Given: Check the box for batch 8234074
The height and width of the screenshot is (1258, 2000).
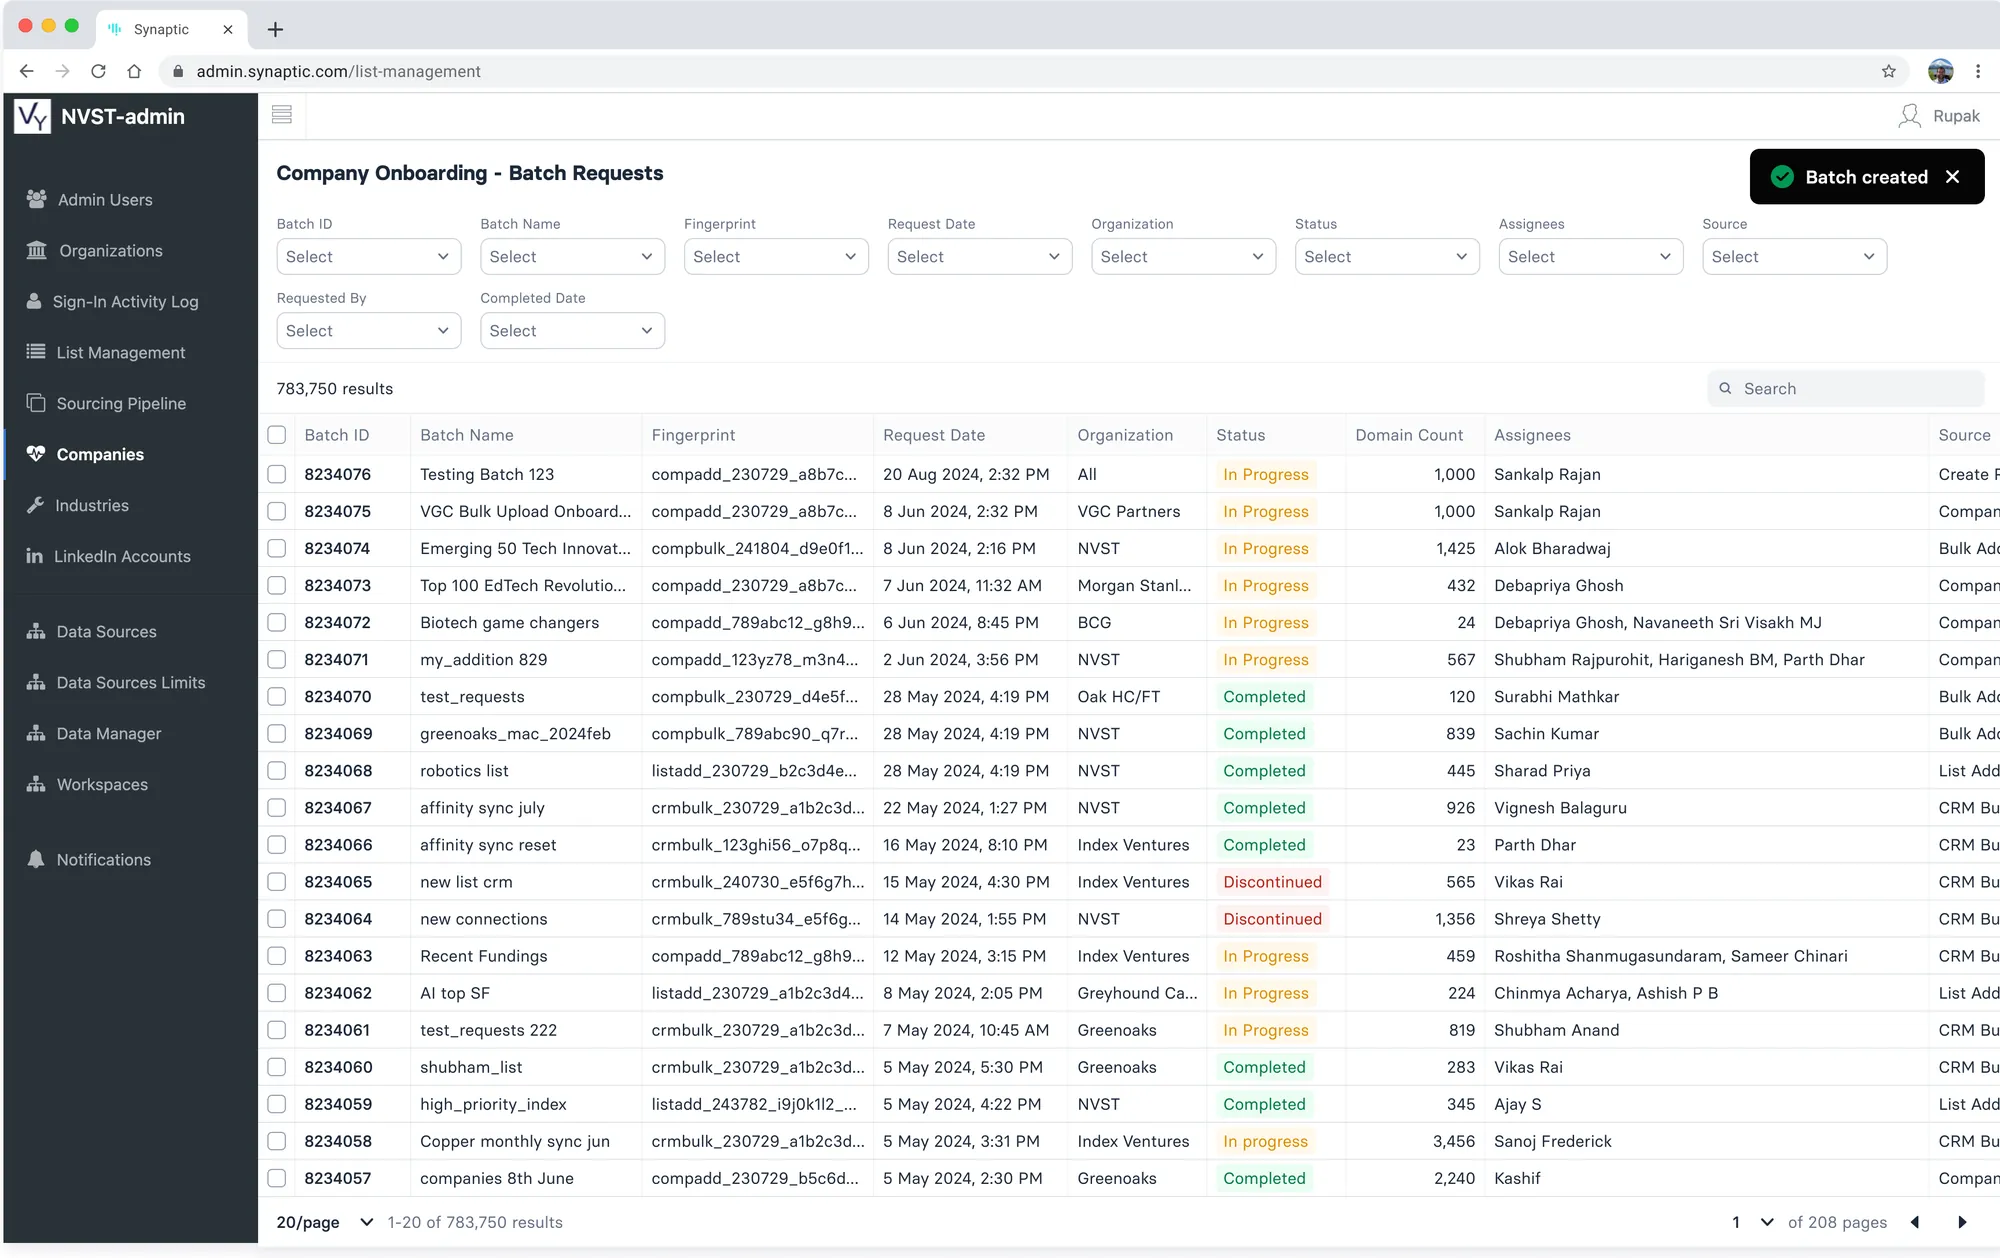Looking at the screenshot, I should click(277, 548).
